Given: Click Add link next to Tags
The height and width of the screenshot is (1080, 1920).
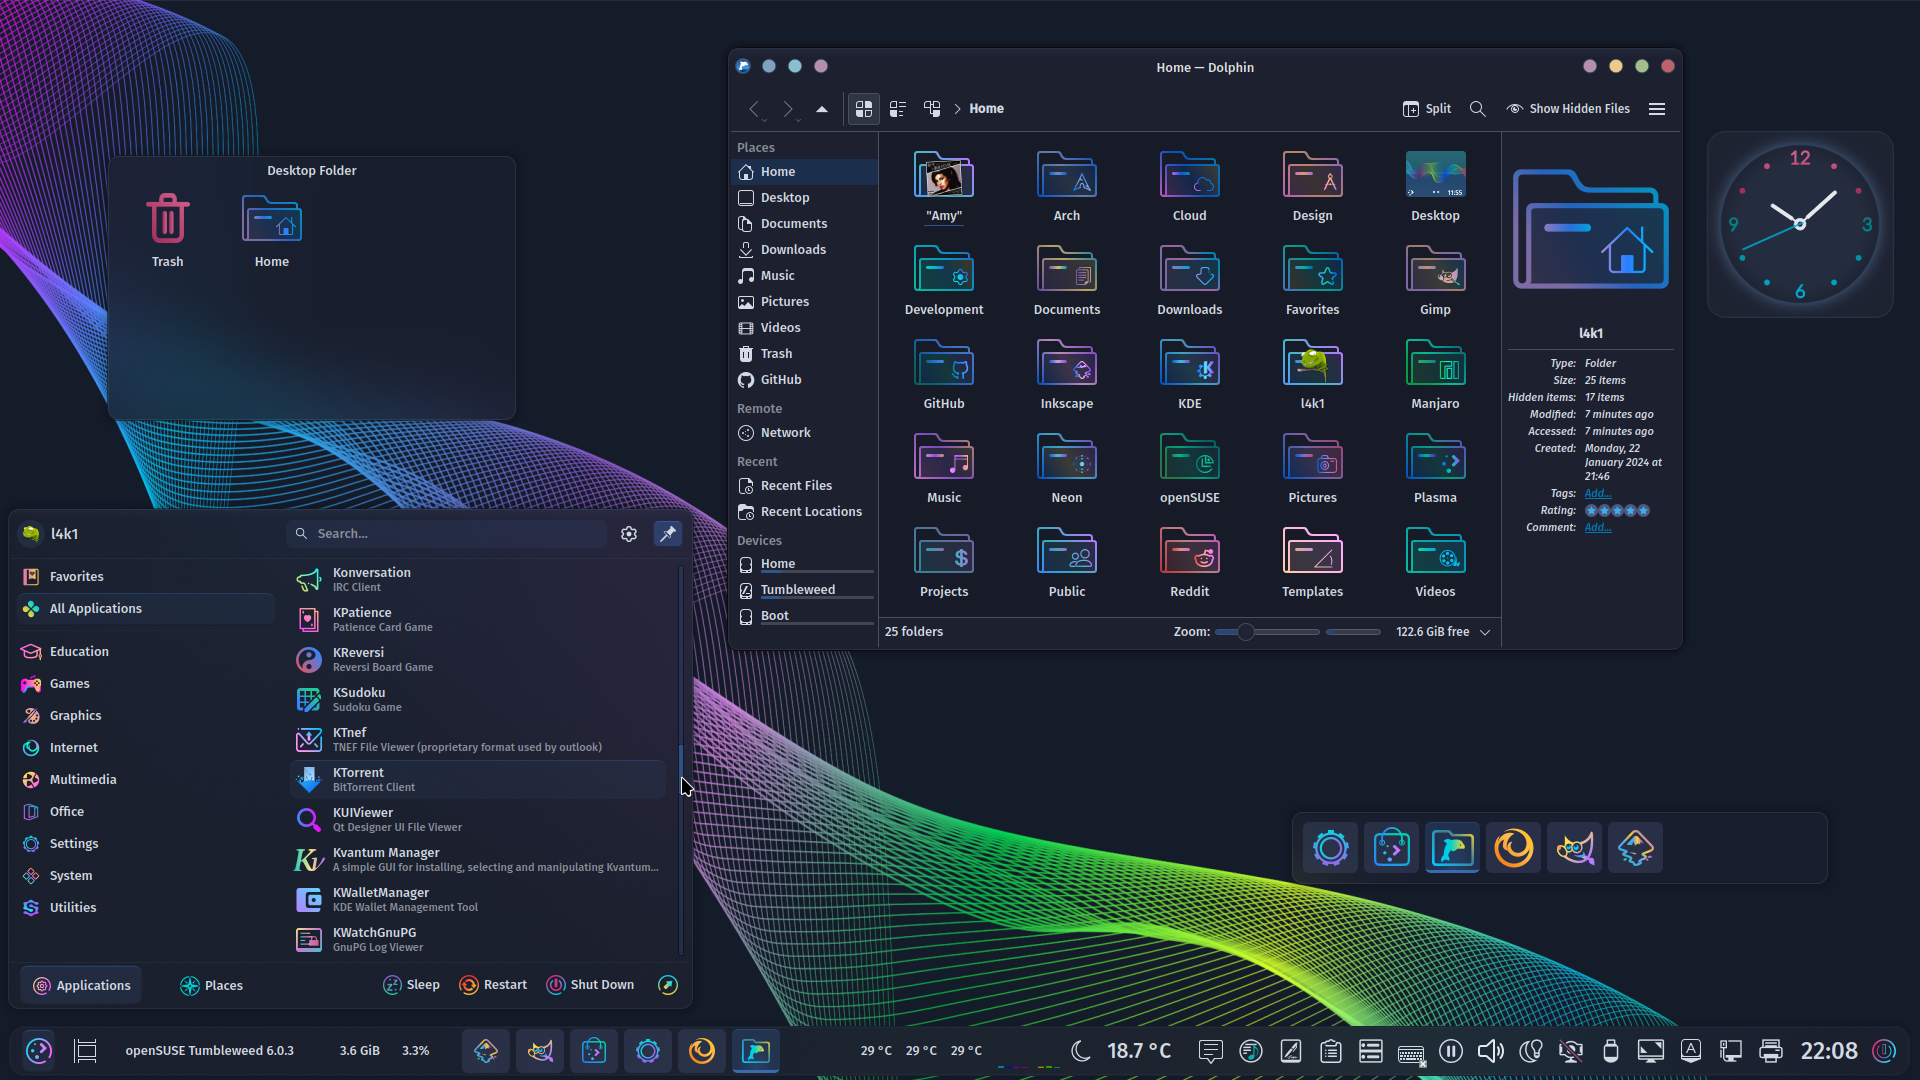Looking at the screenshot, I should pos(1597,494).
